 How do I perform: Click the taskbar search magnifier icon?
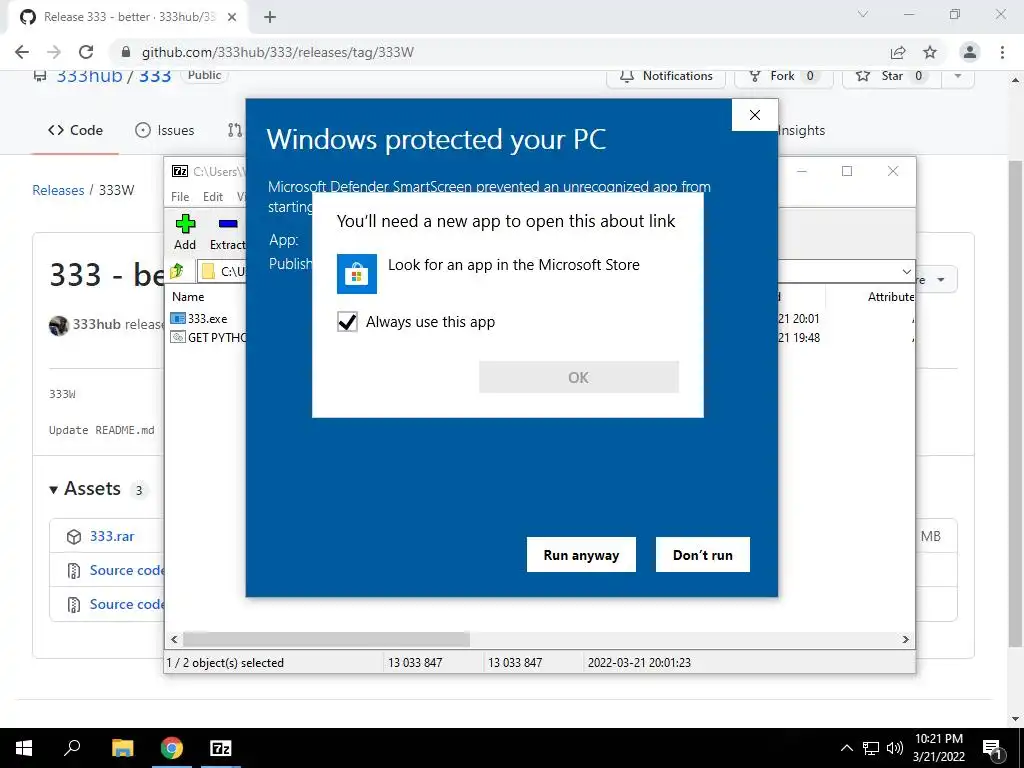click(x=72, y=748)
